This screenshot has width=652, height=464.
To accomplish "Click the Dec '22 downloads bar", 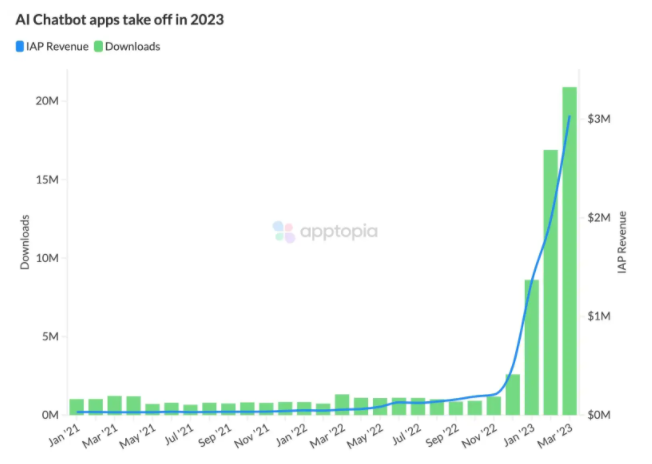I will click(512, 394).
